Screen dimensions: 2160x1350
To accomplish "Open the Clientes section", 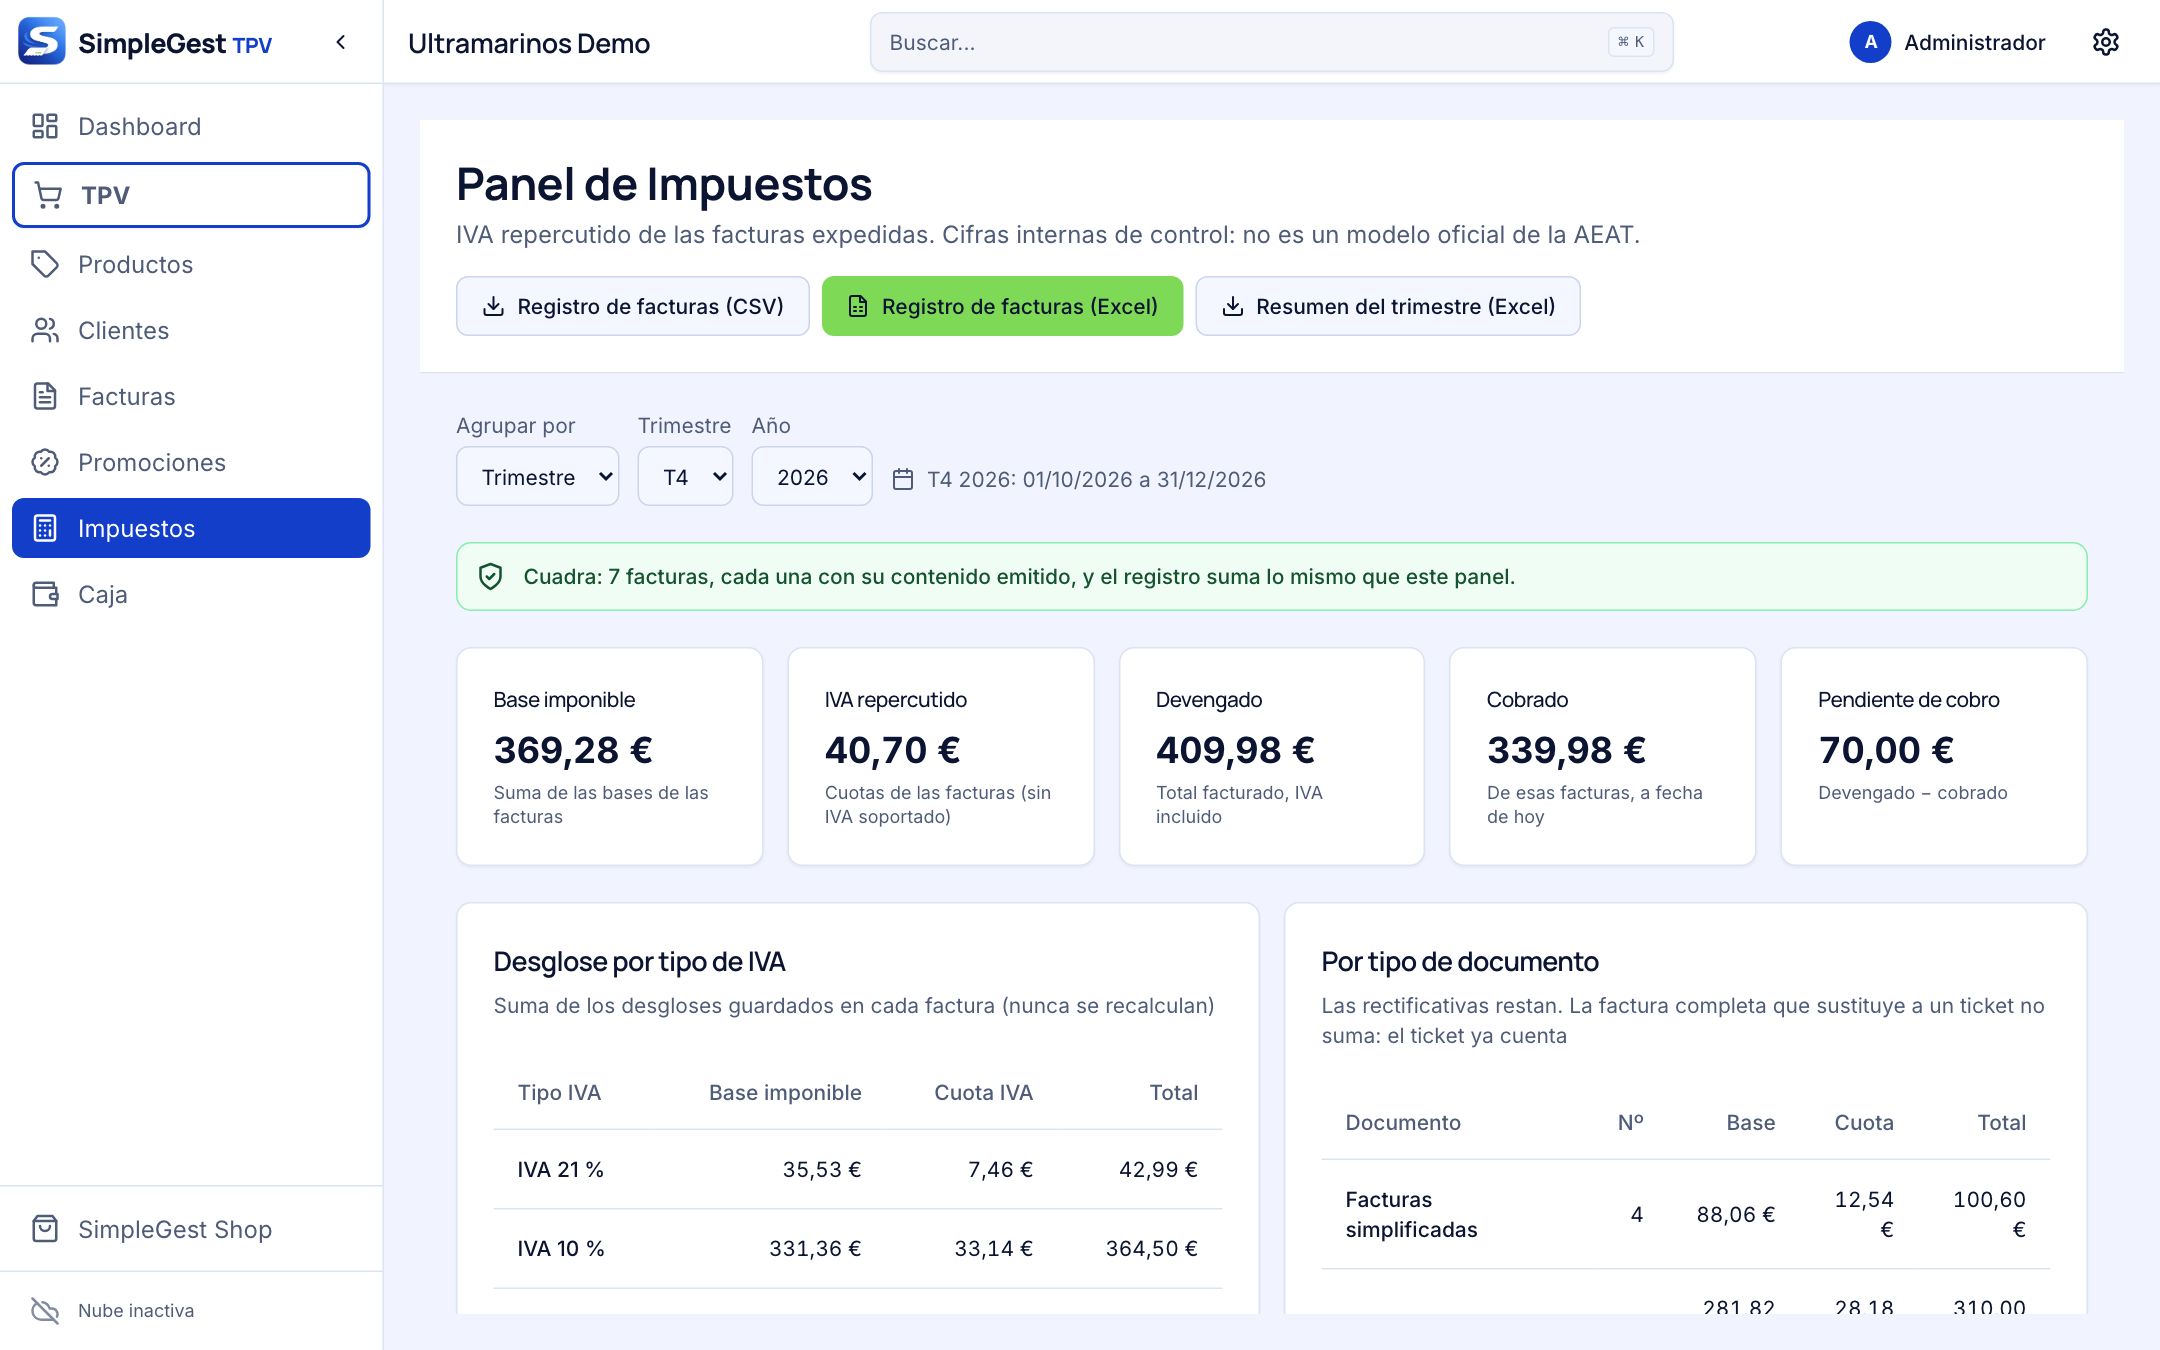I will [x=191, y=330].
